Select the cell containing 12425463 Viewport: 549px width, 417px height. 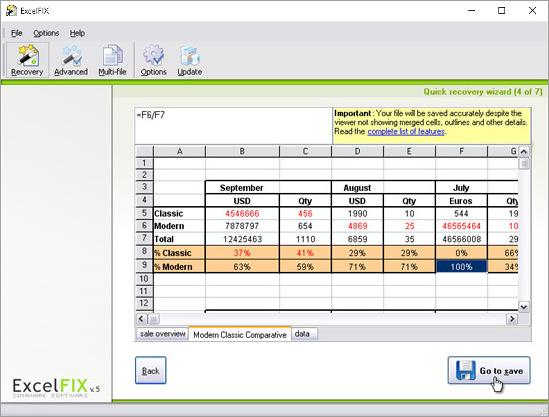click(x=242, y=239)
